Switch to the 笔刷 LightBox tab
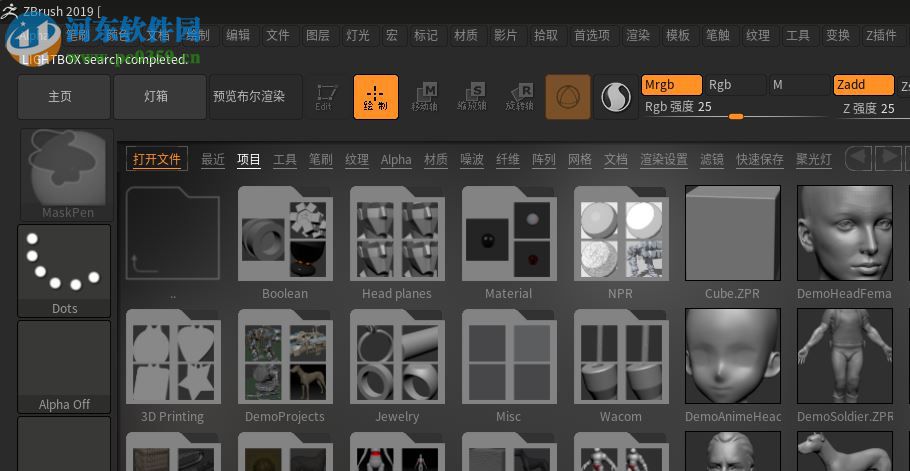 [x=321, y=160]
